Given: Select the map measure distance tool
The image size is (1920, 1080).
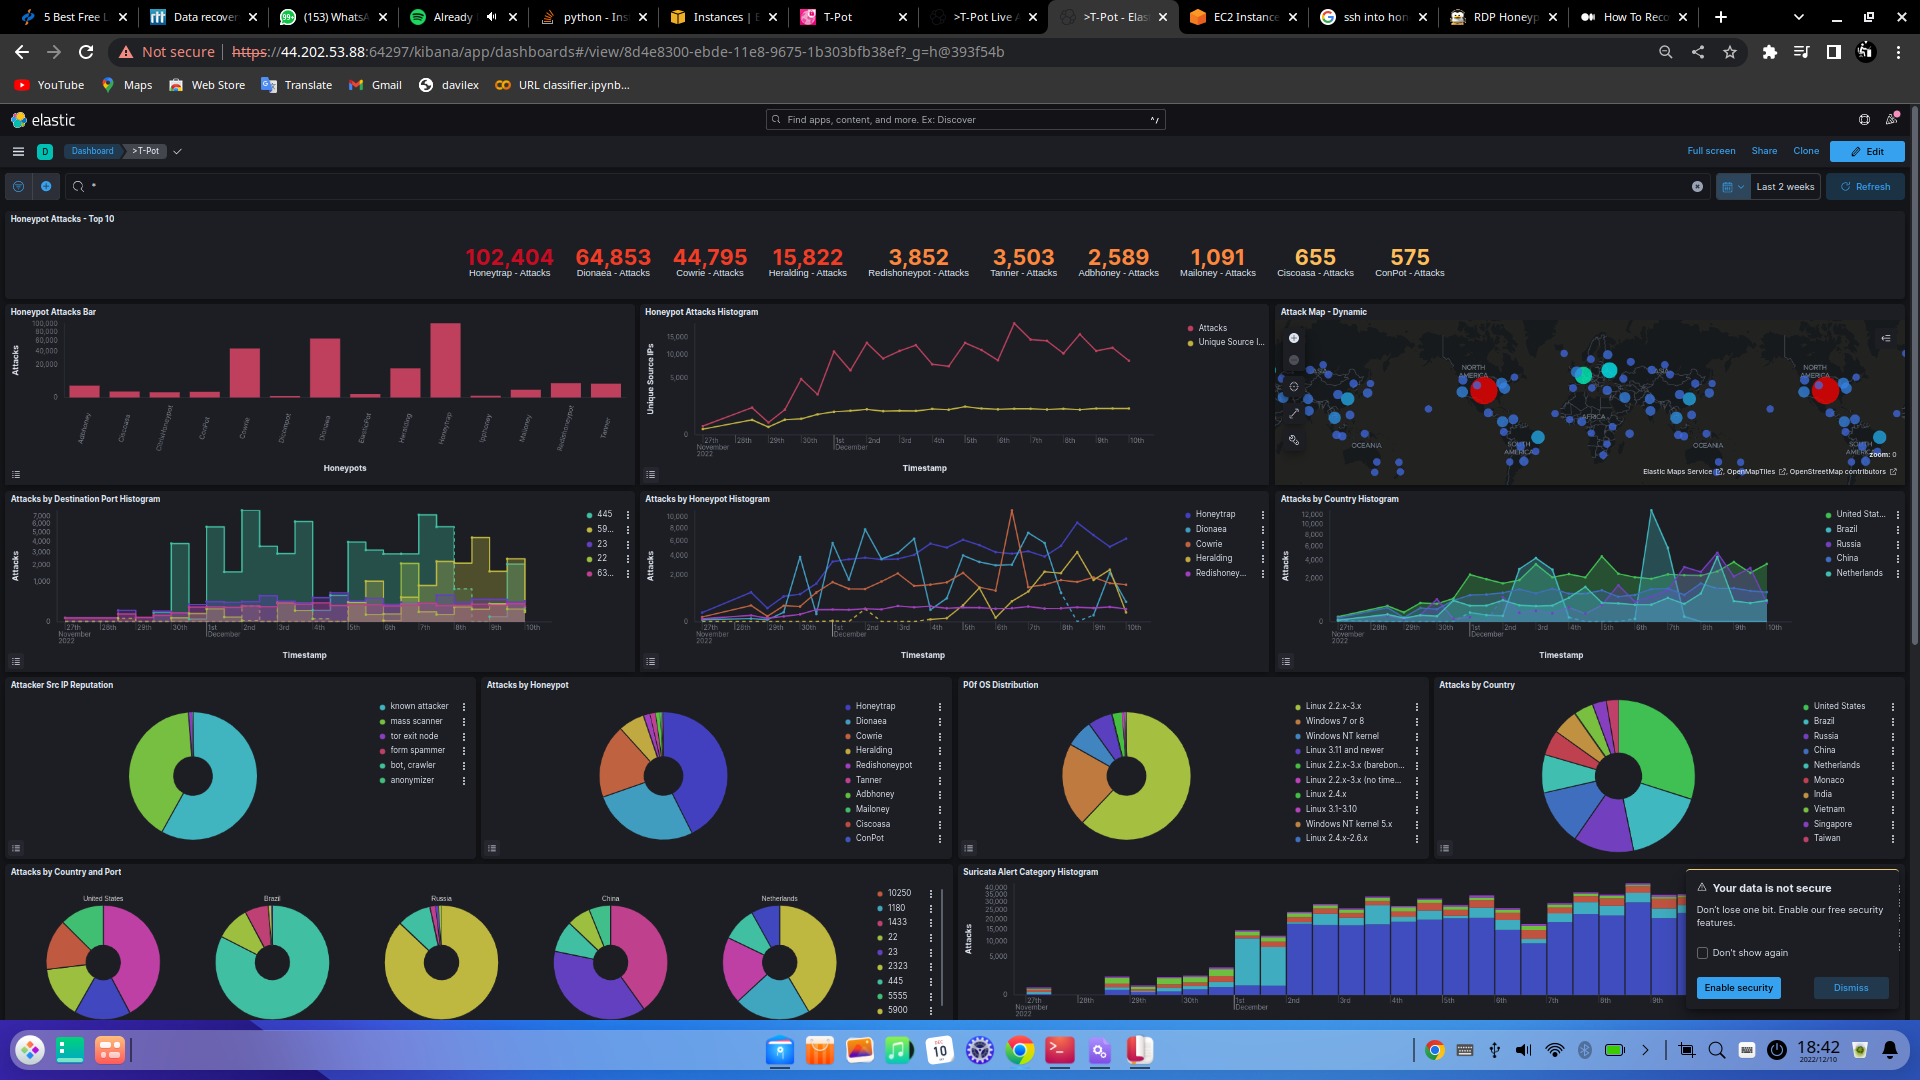Looking at the screenshot, I should pos(1293,413).
